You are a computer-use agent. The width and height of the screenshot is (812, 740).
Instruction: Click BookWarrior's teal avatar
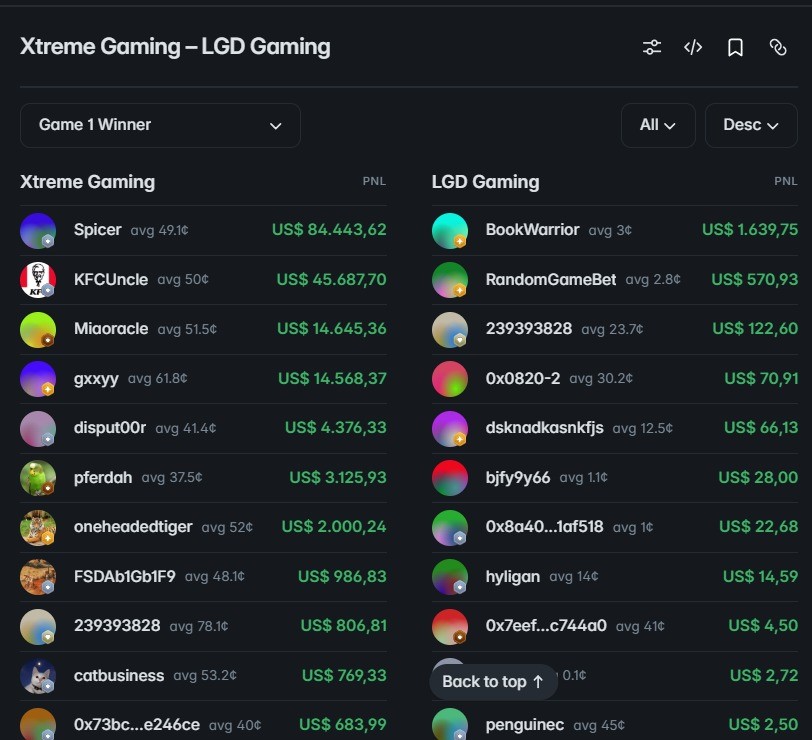point(450,230)
